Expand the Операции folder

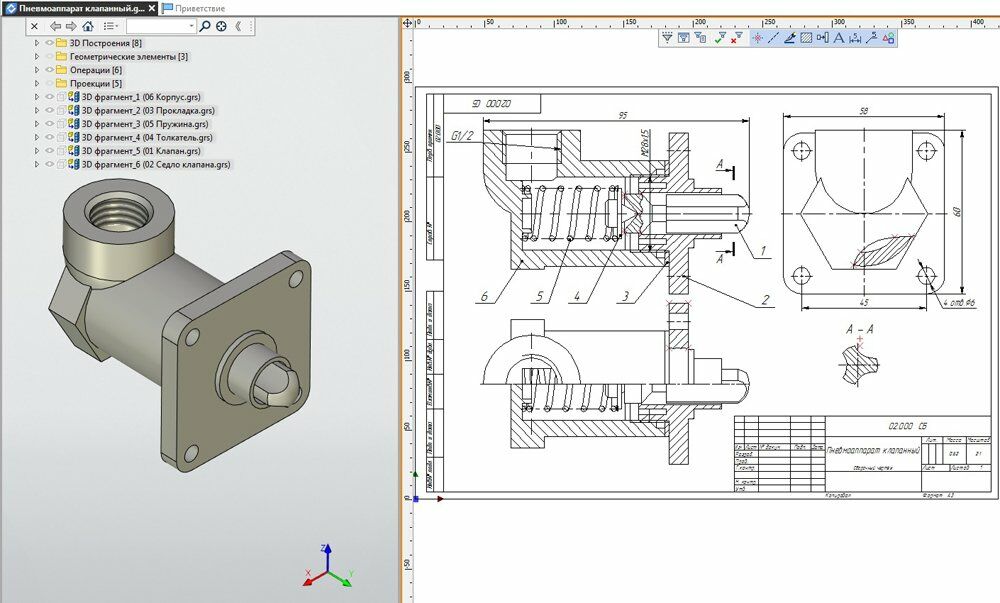(37, 70)
